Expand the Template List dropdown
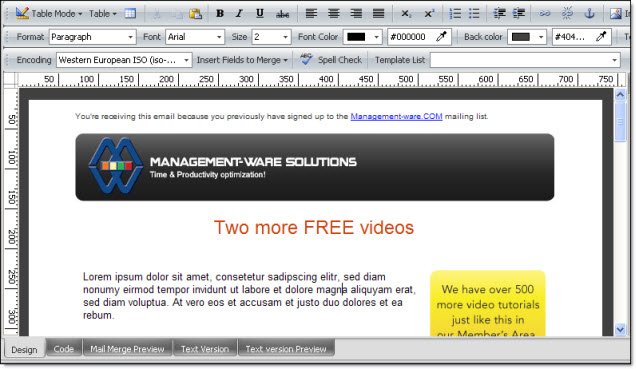The width and height of the screenshot is (636, 369). click(x=615, y=60)
